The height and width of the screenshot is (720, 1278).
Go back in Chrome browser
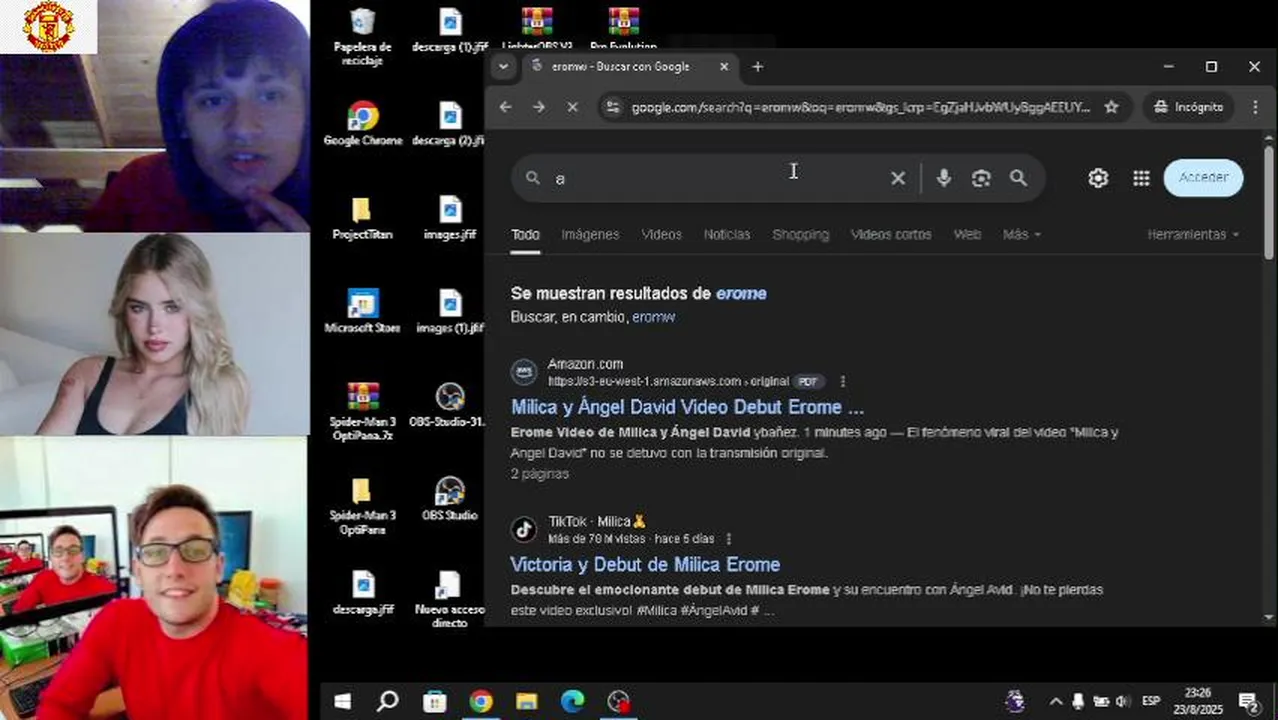pos(505,107)
